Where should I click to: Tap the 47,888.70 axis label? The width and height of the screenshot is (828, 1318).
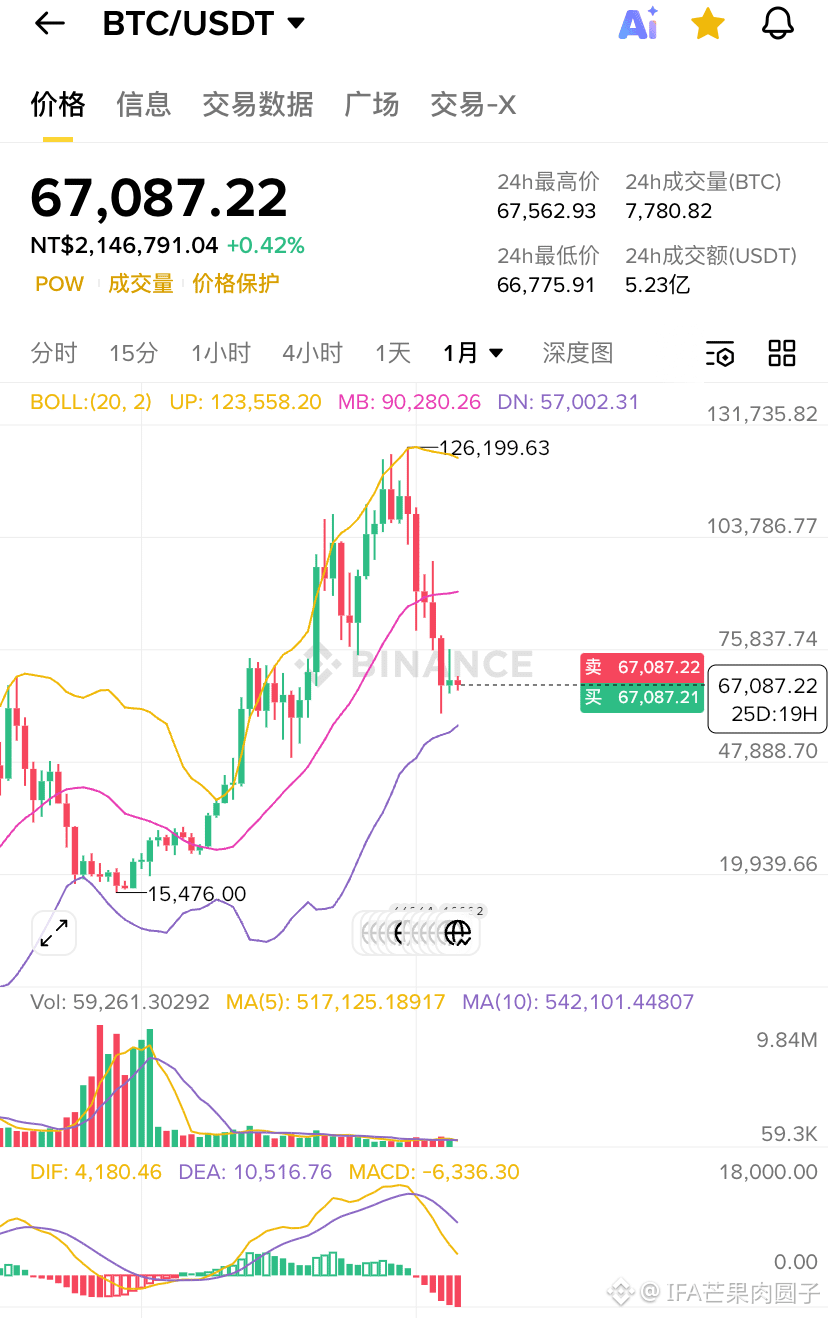pos(768,751)
